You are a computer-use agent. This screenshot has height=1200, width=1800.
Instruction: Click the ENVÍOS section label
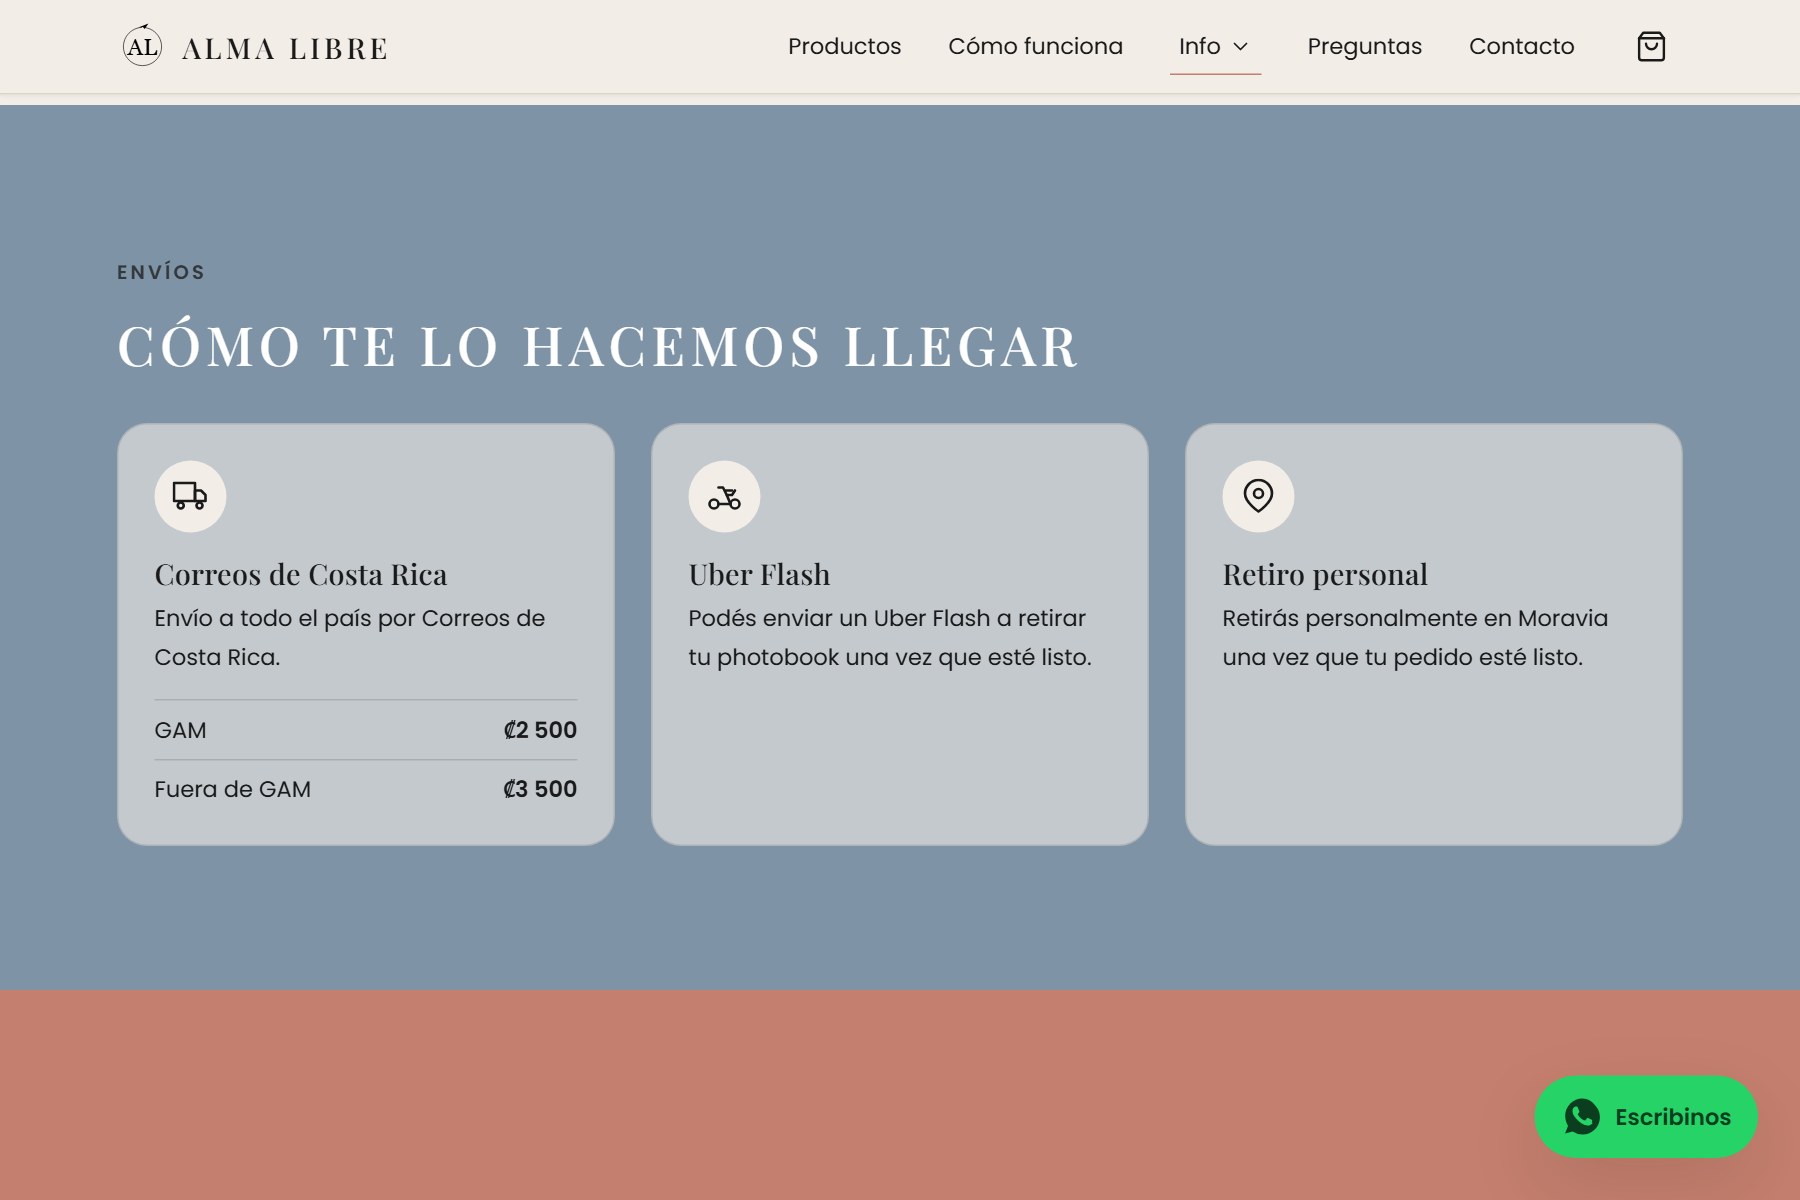click(x=161, y=272)
